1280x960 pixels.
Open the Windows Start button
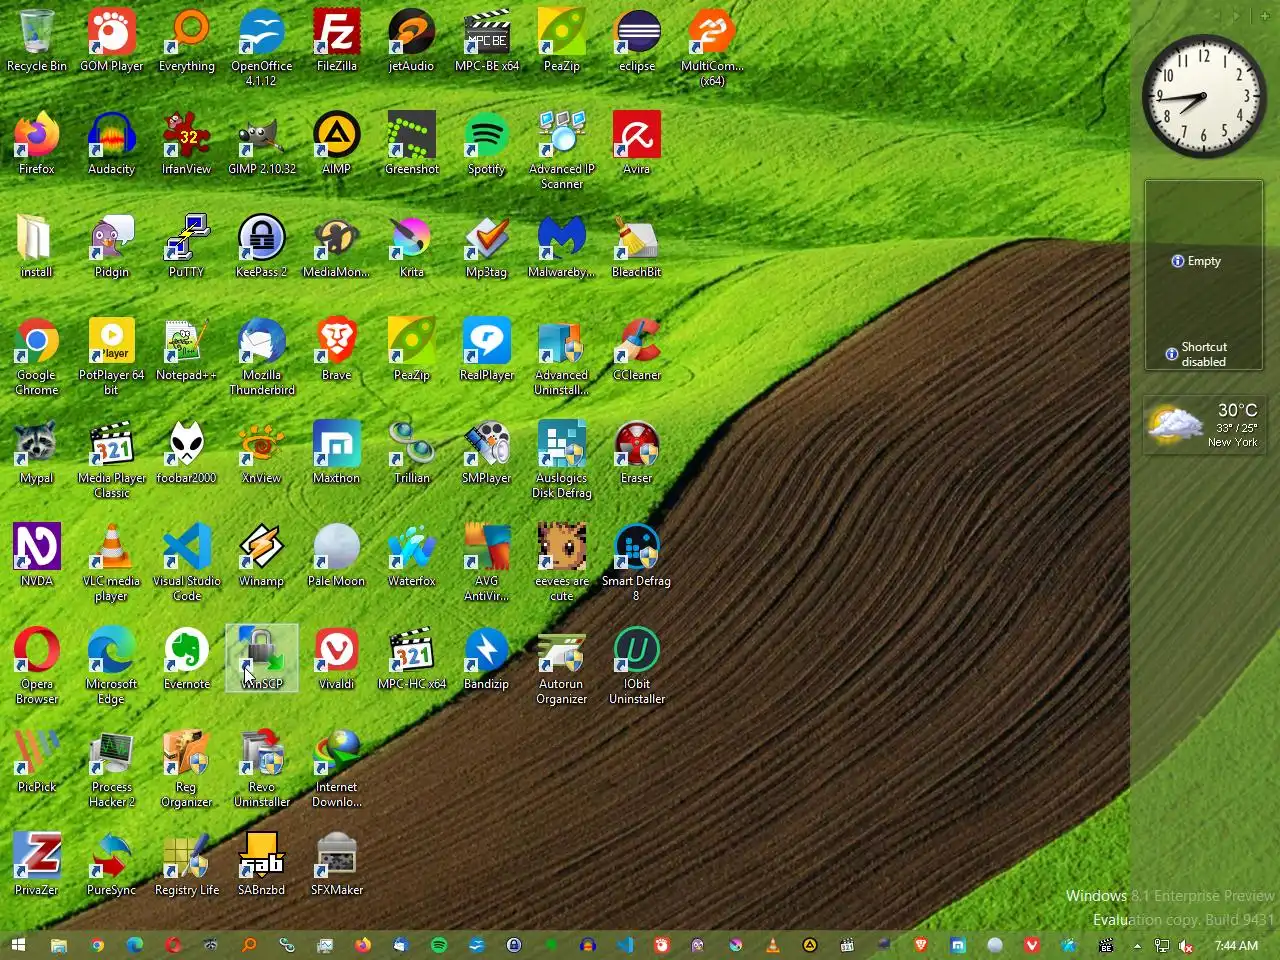(18, 945)
